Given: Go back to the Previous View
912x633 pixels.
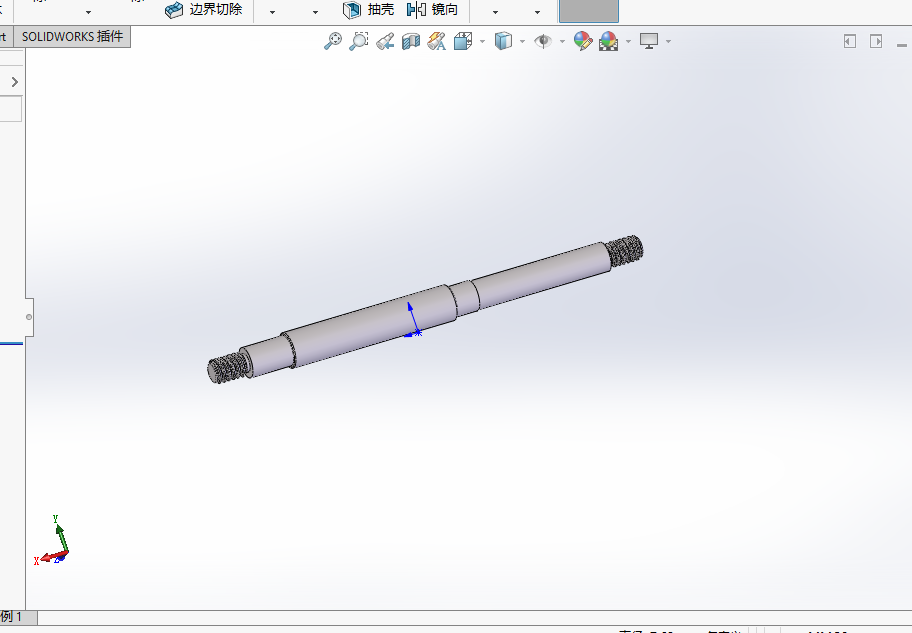Looking at the screenshot, I should 385,41.
